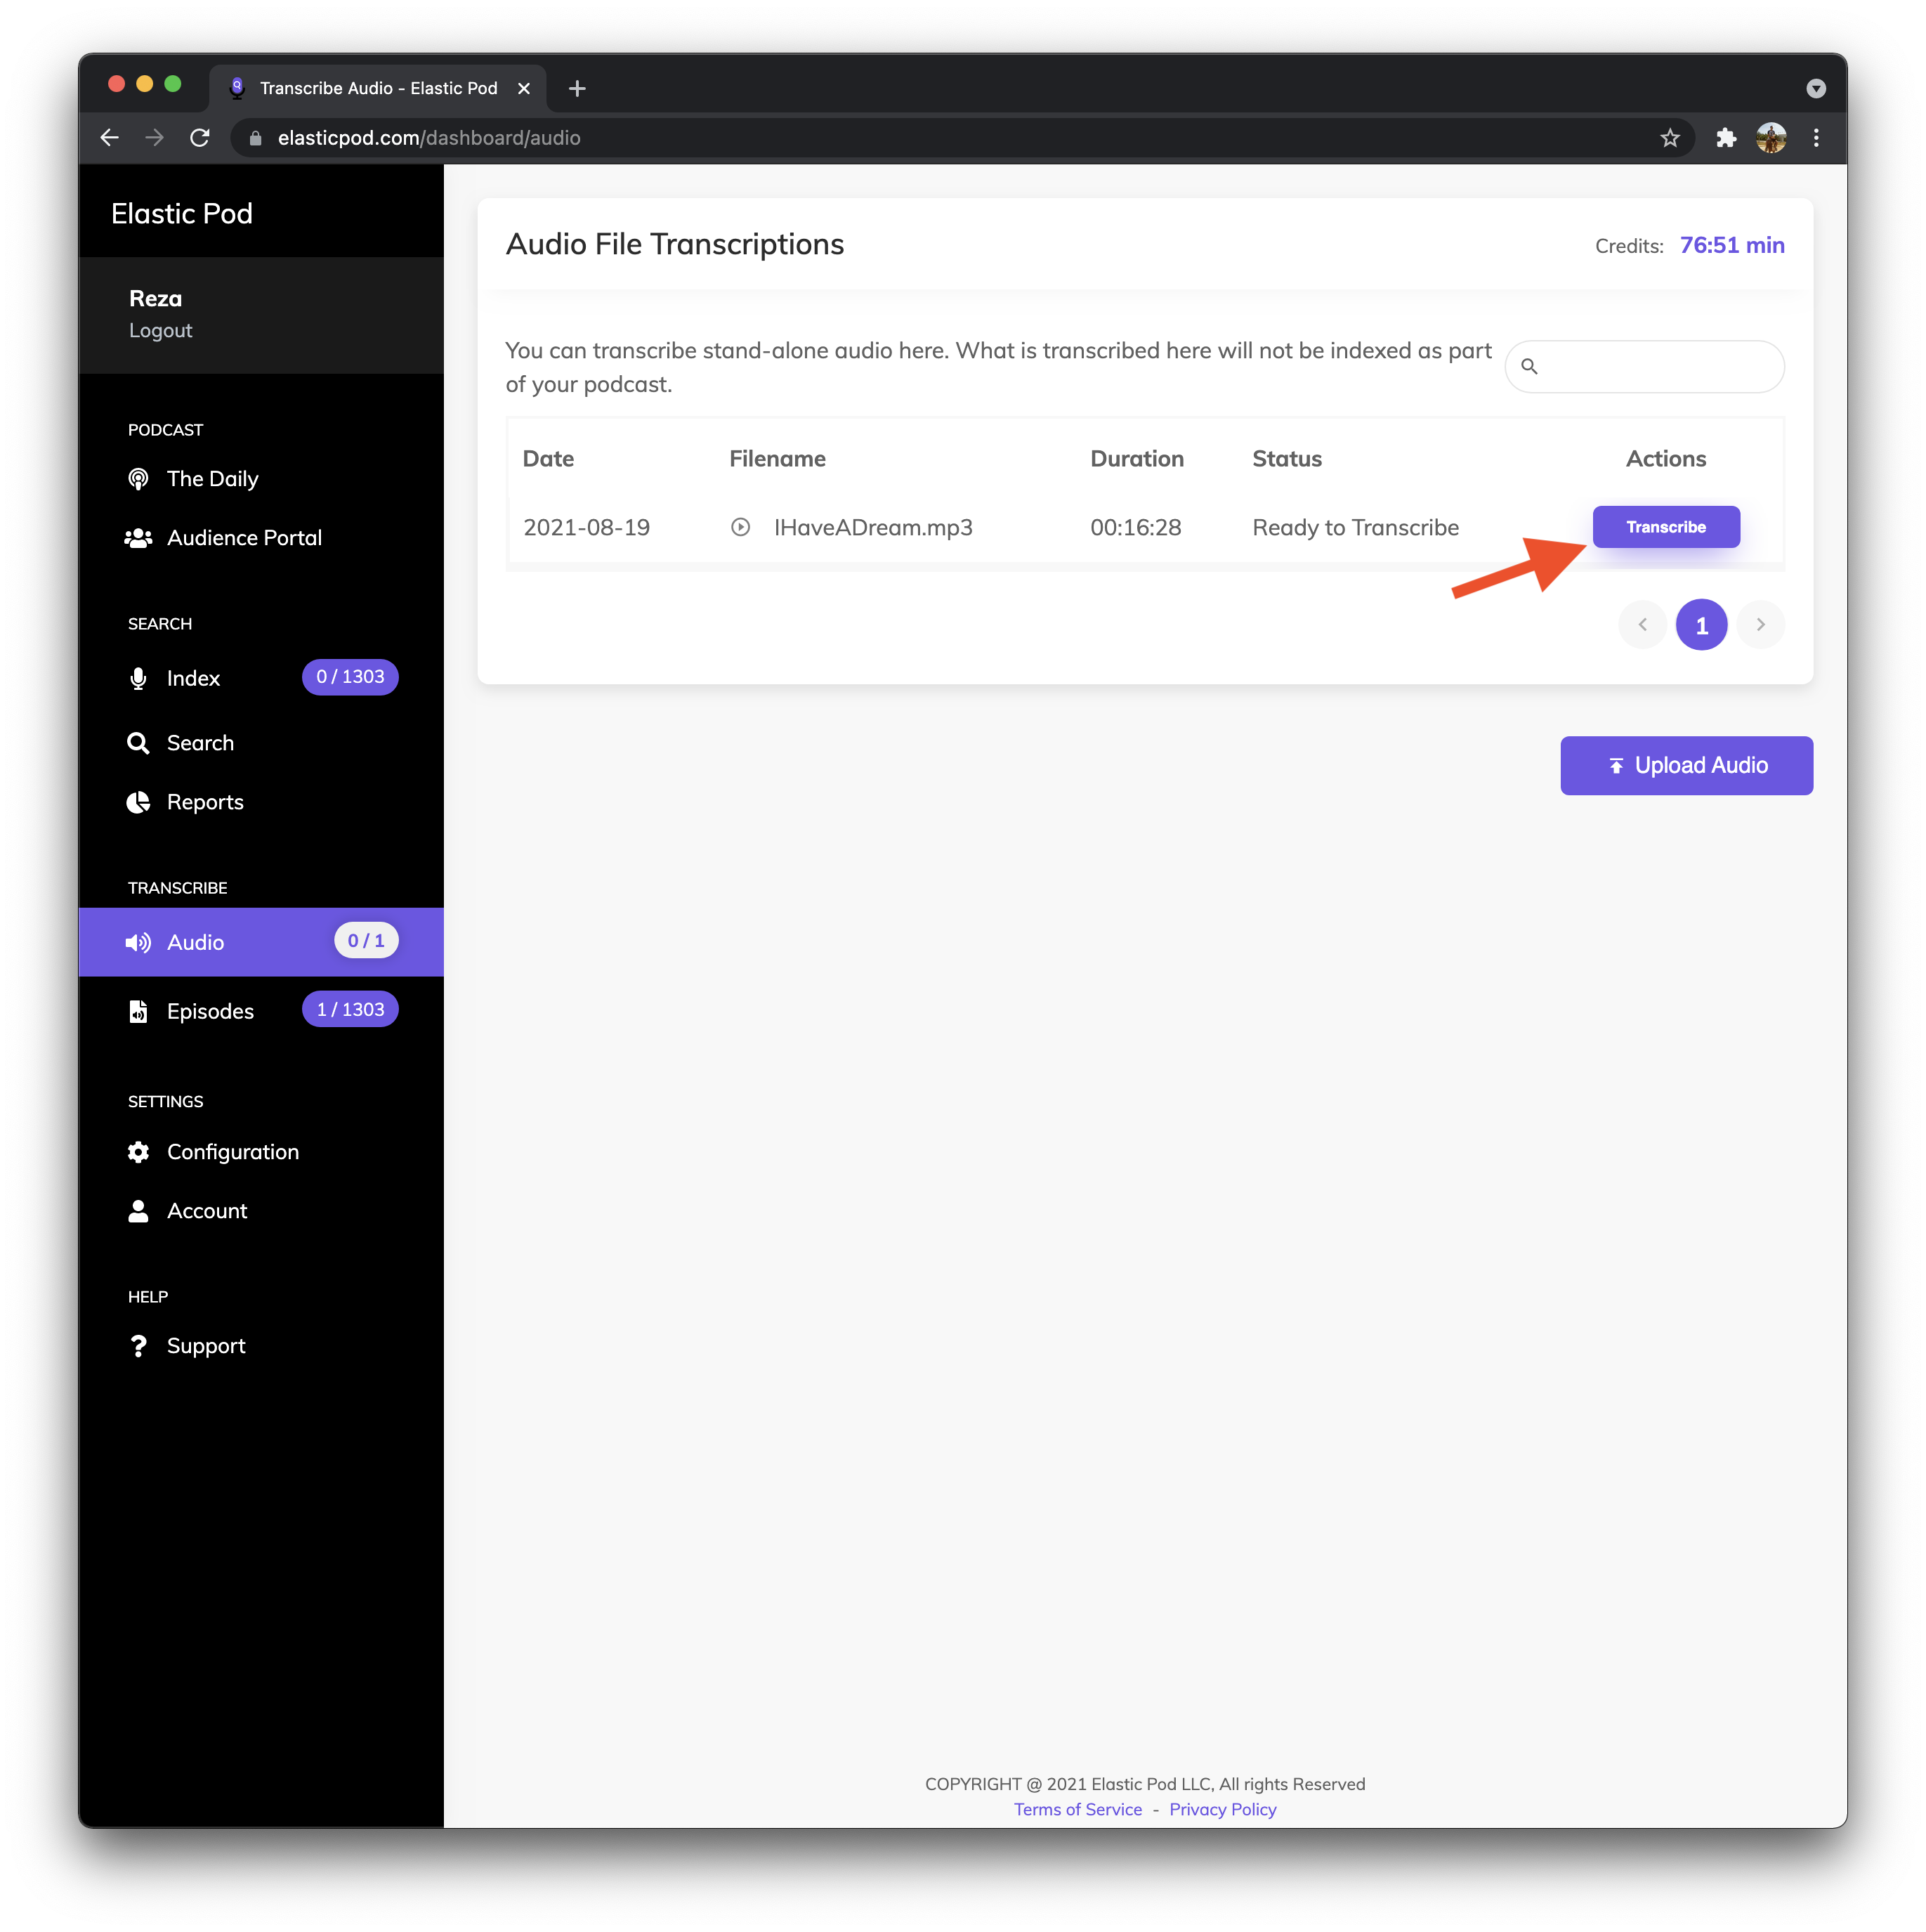Click the person icon beside Account

click(138, 1211)
